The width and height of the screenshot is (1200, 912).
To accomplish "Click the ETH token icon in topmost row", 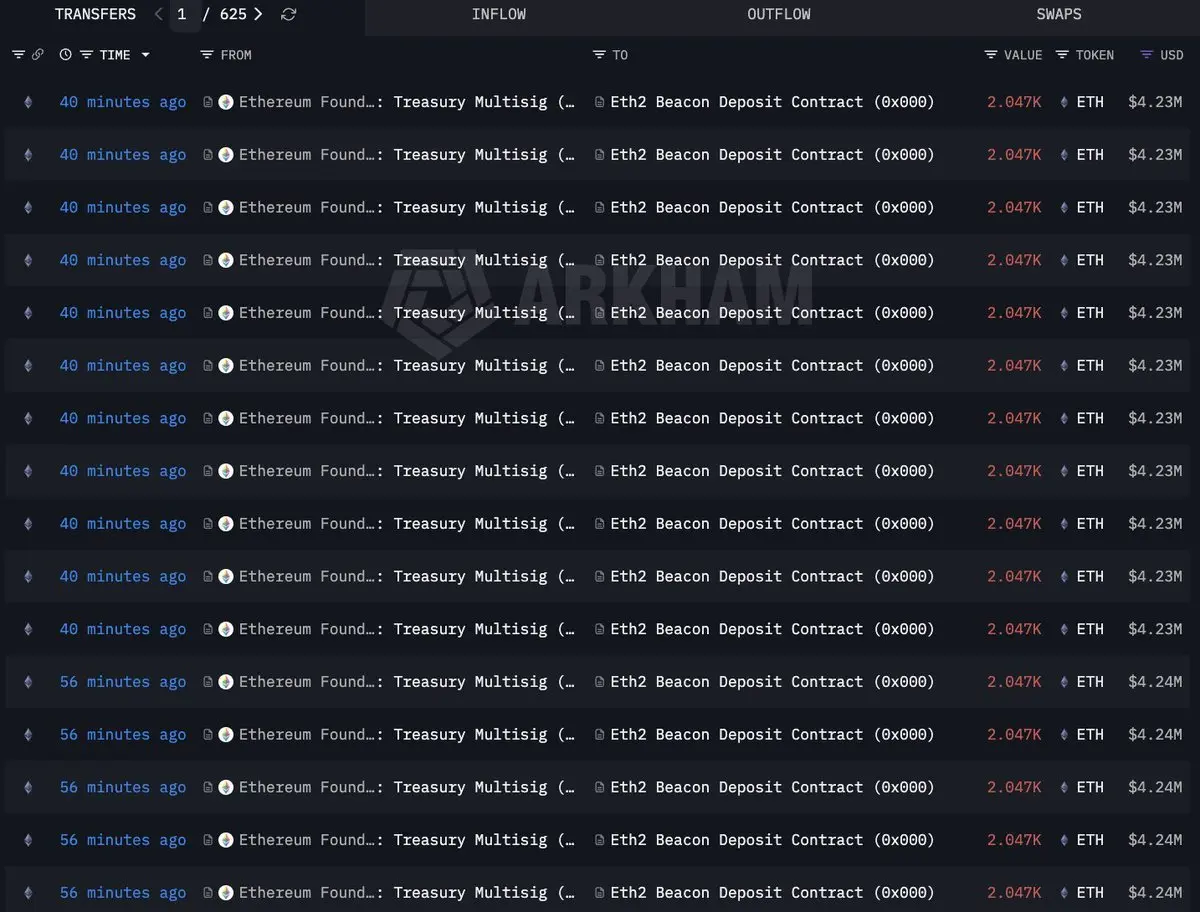I will point(1063,102).
